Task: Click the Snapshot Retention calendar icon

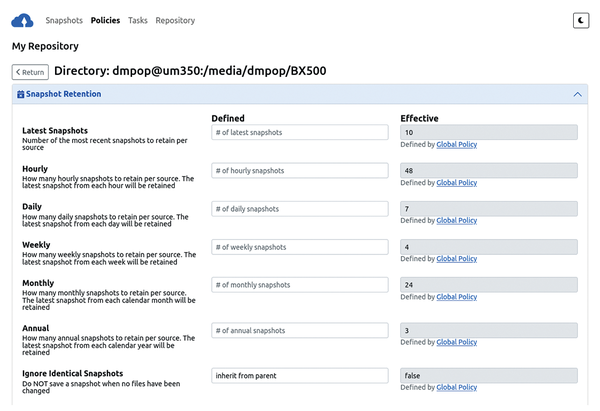Action: point(21,94)
